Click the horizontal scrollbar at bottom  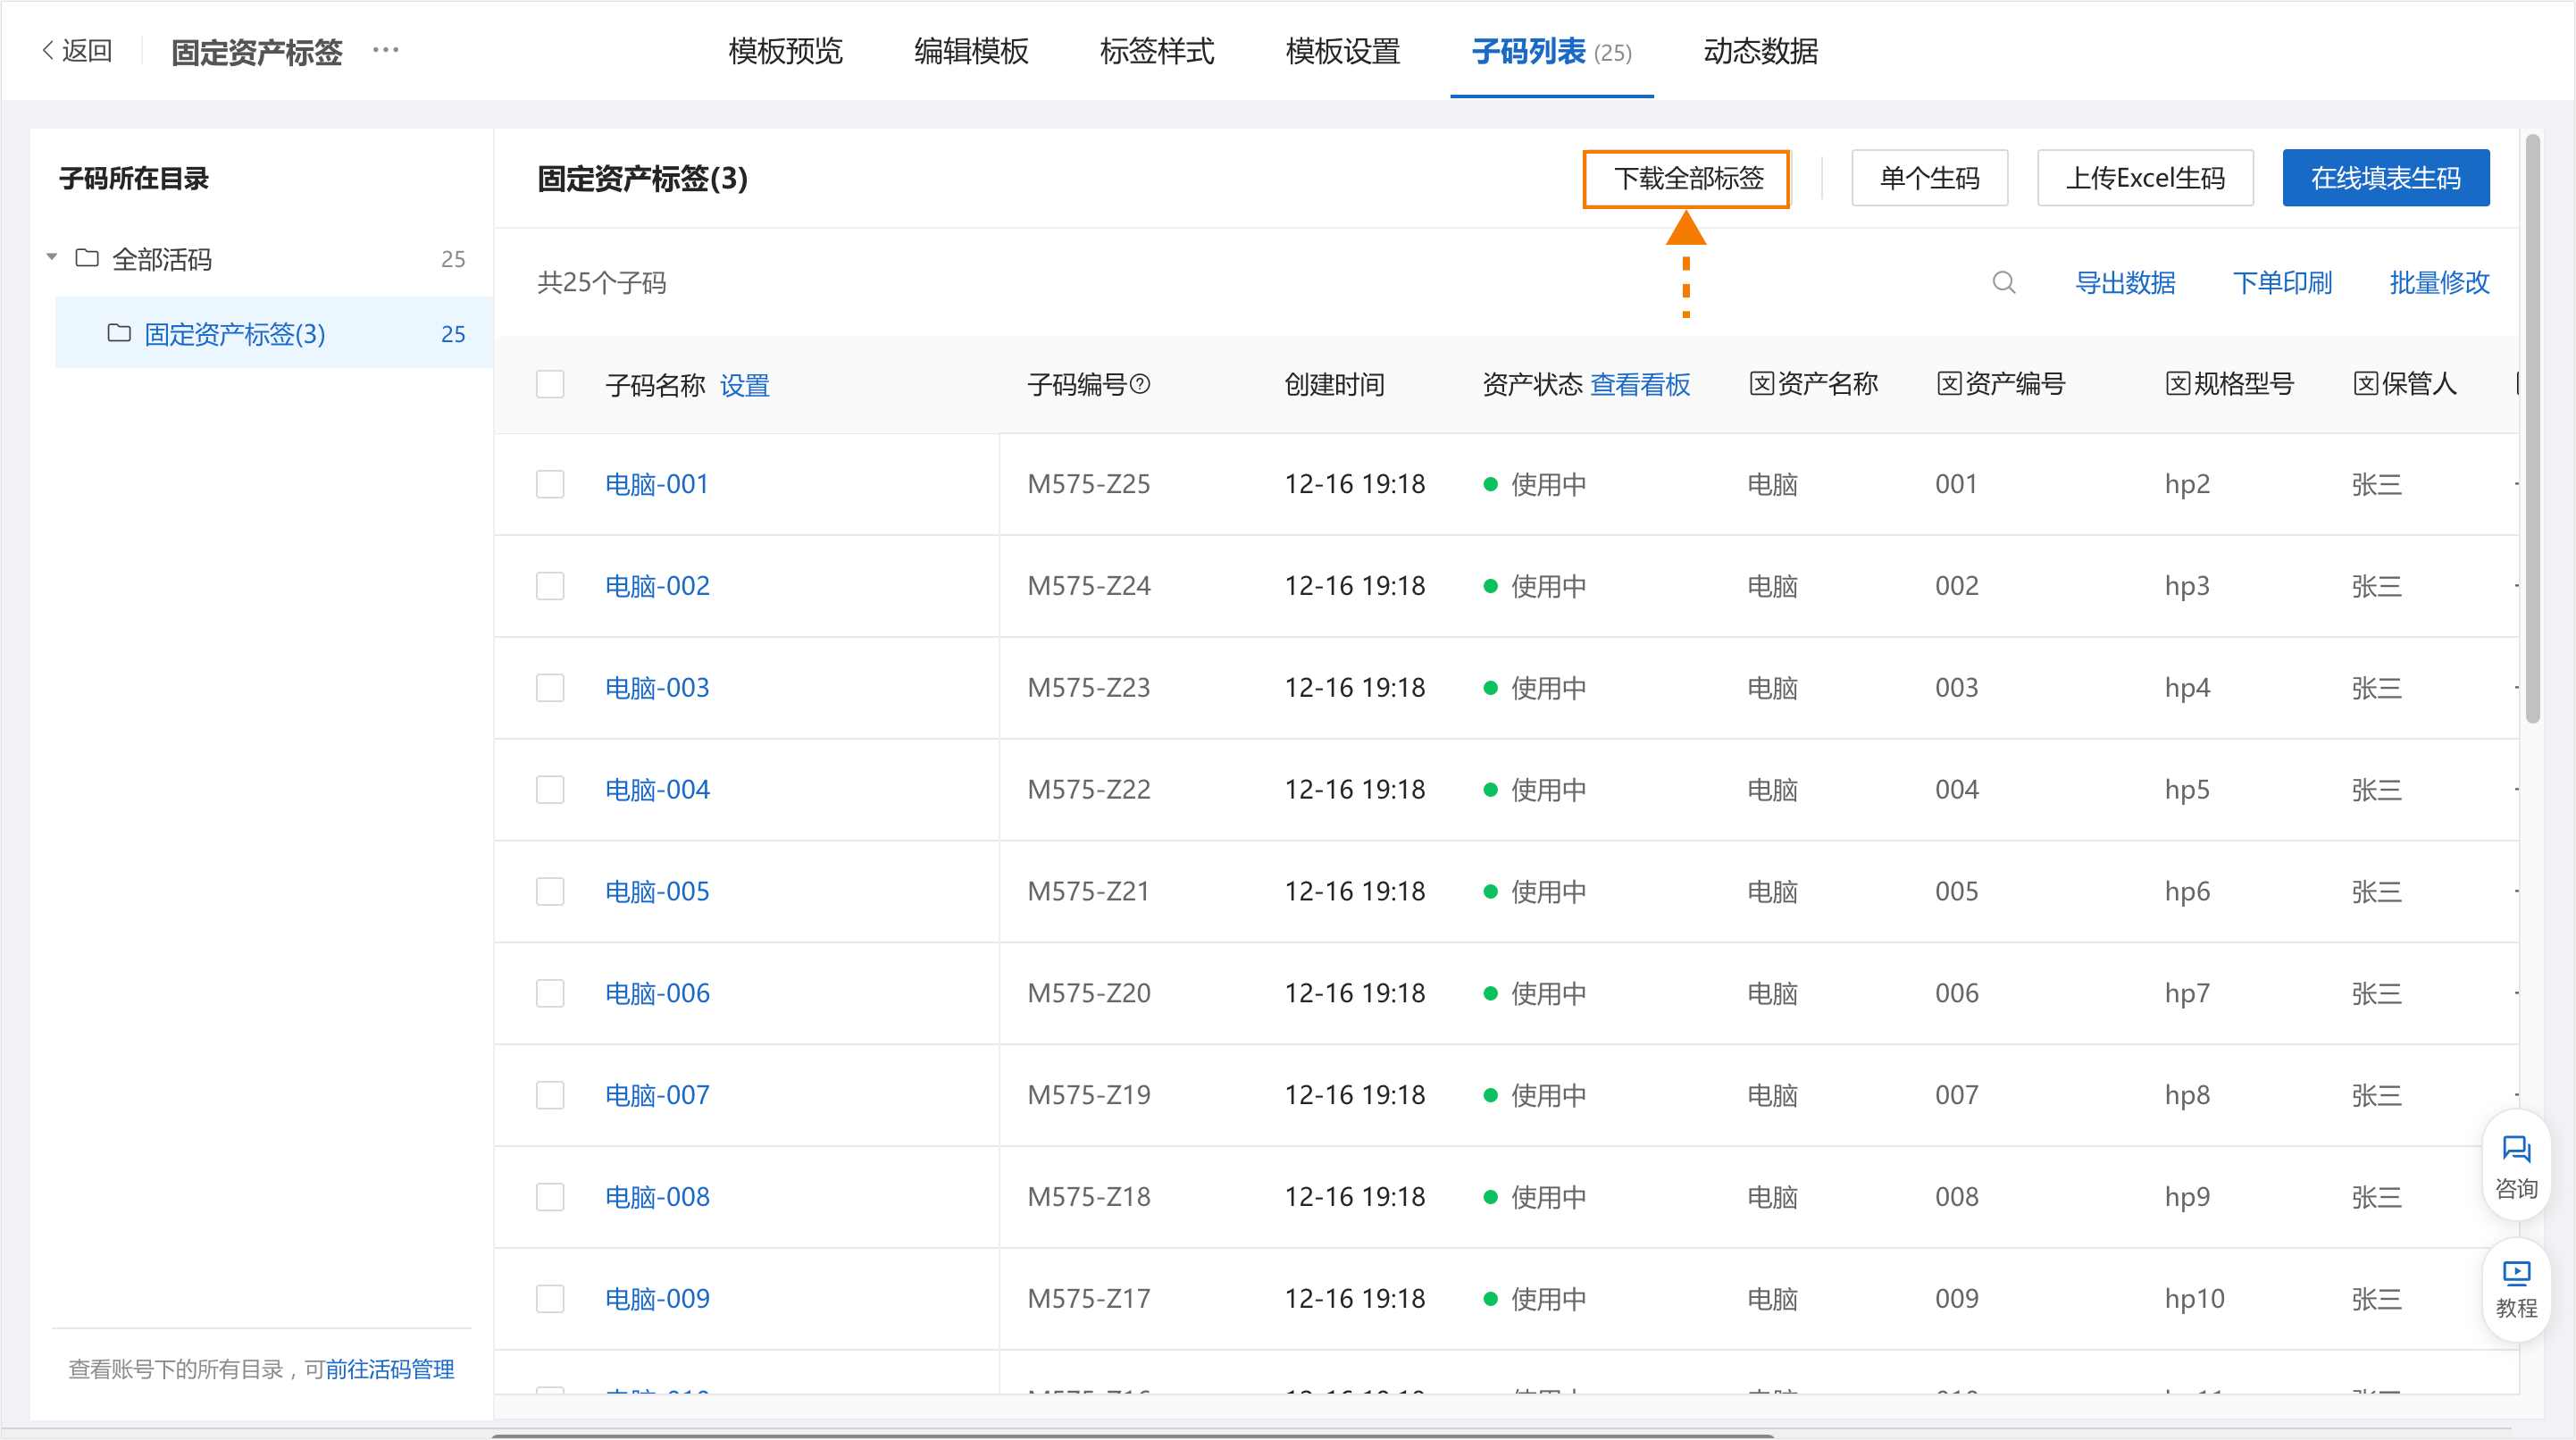click(1132, 1436)
